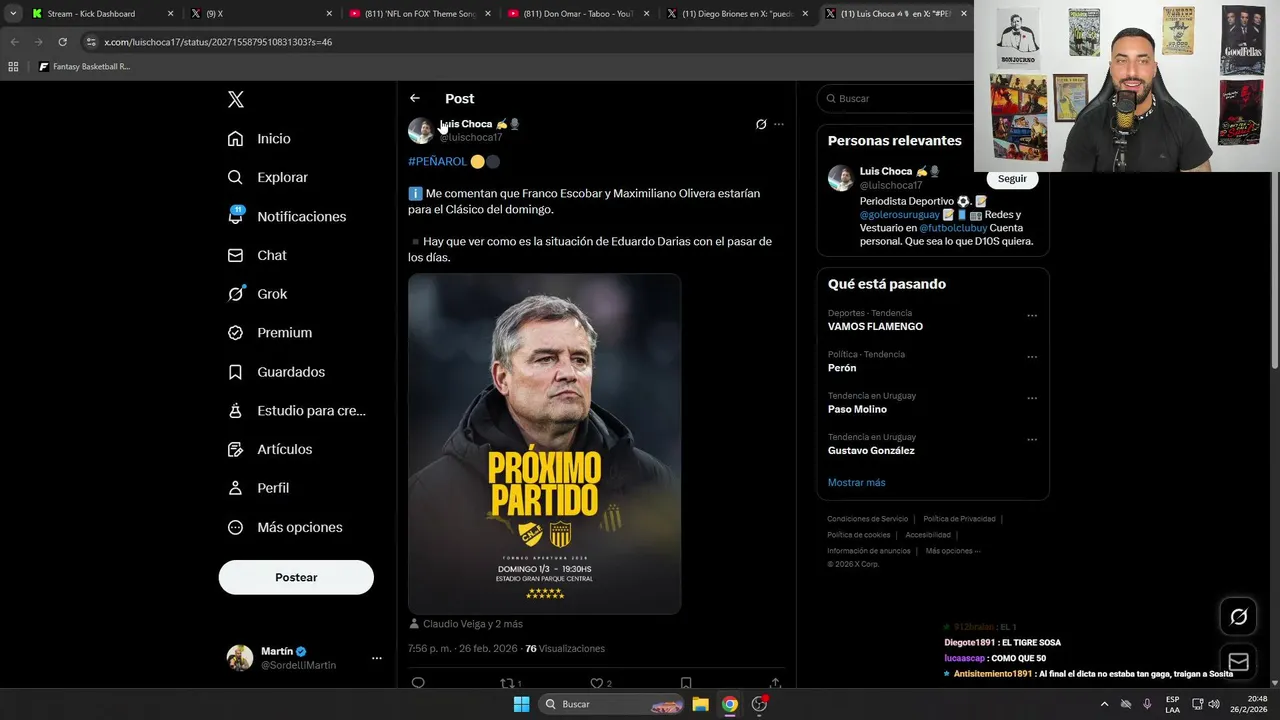Open Fantasy Basketball bookmark
The width and height of the screenshot is (1280, 720).
click(x=85, y=67)
